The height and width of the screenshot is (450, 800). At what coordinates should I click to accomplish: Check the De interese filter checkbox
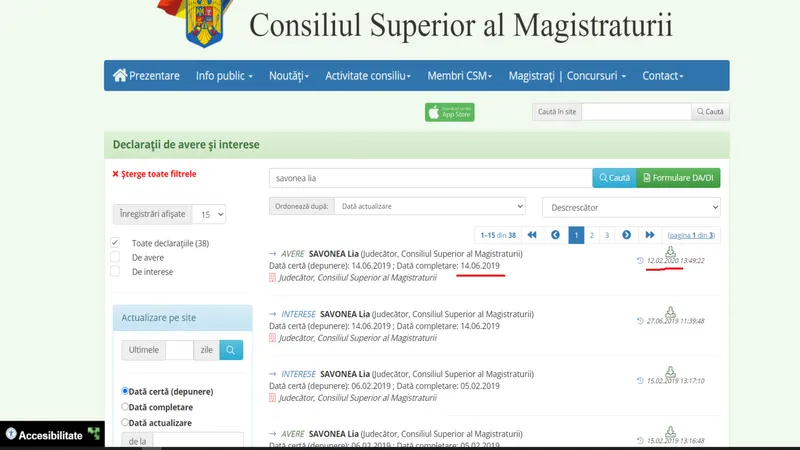point(115,271)
